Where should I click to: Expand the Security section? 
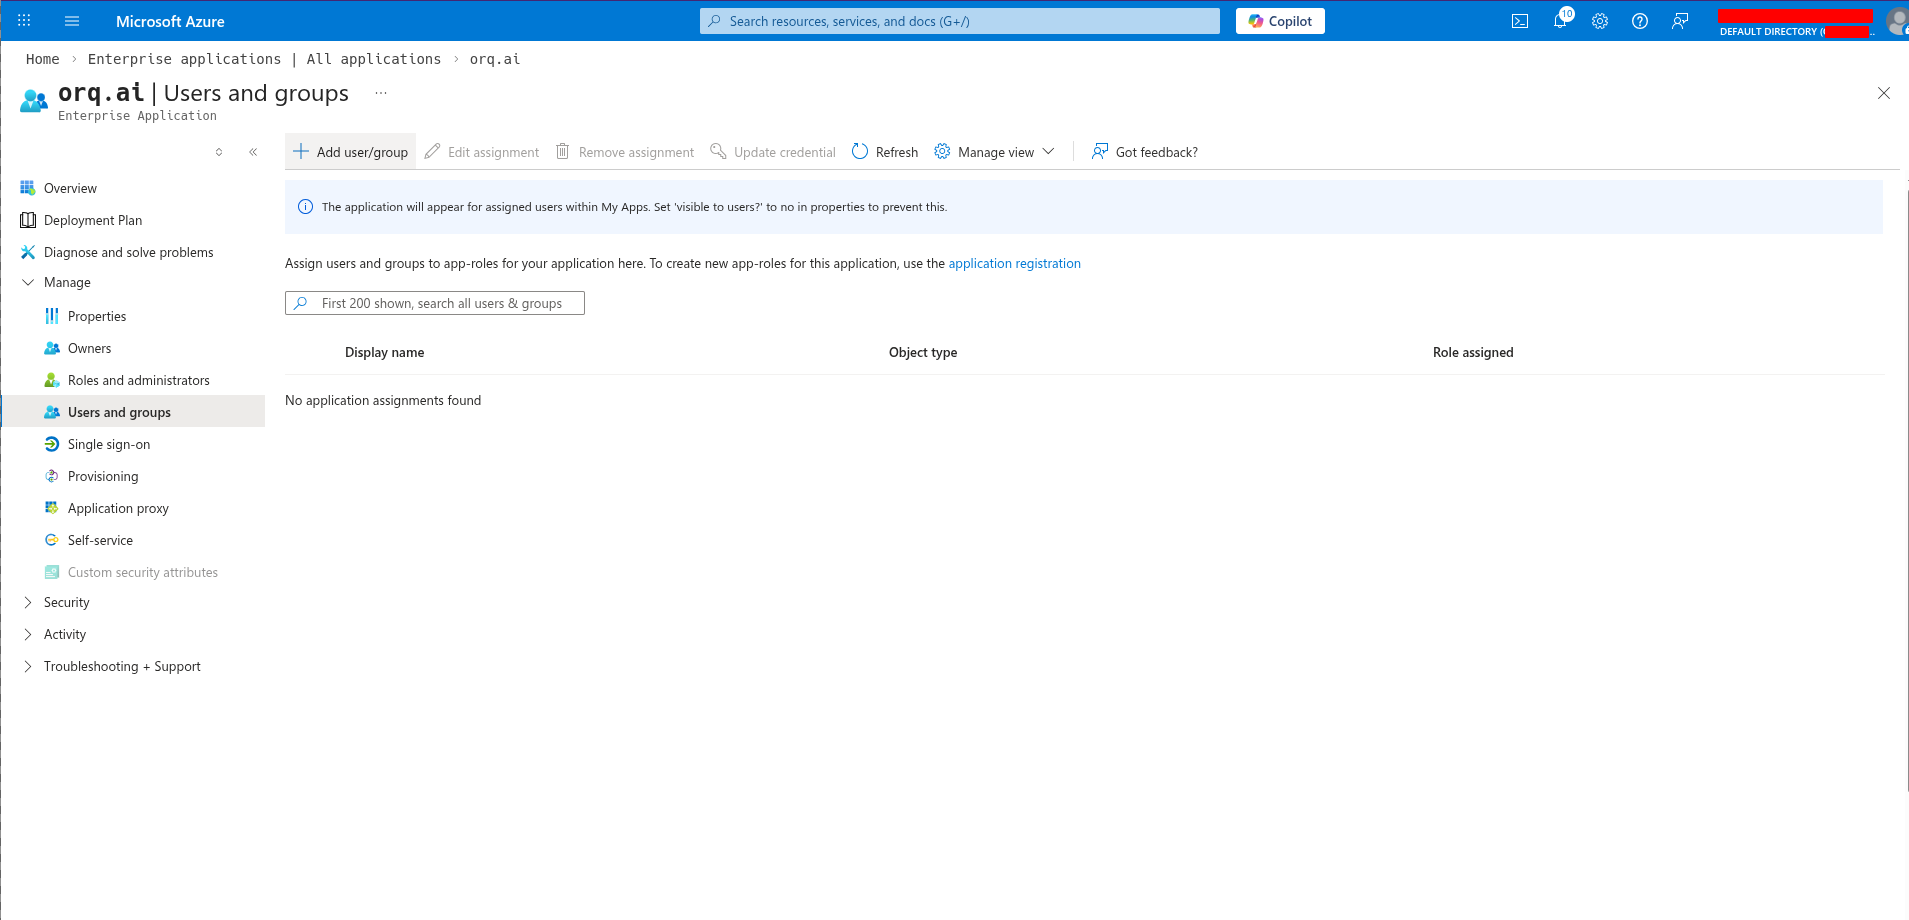click(67, 602)
